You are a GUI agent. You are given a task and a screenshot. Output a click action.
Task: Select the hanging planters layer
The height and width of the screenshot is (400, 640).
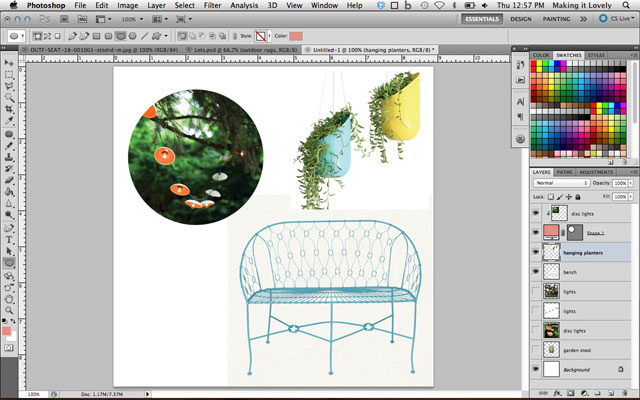click(x=584, y=253)
